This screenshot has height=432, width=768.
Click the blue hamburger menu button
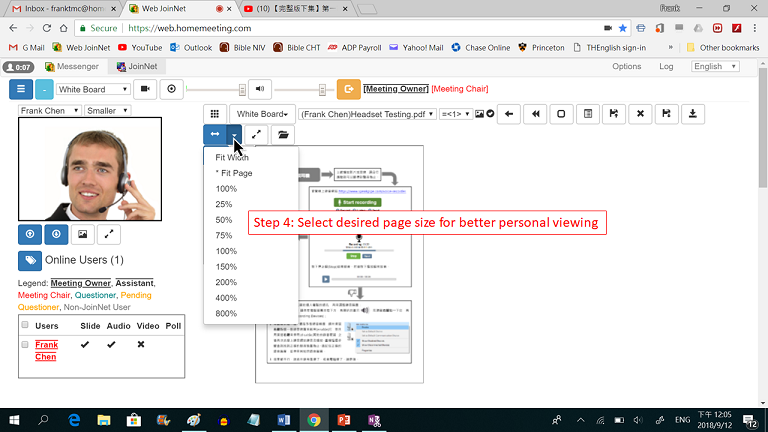pyautogui.click(x=22, y=89)
